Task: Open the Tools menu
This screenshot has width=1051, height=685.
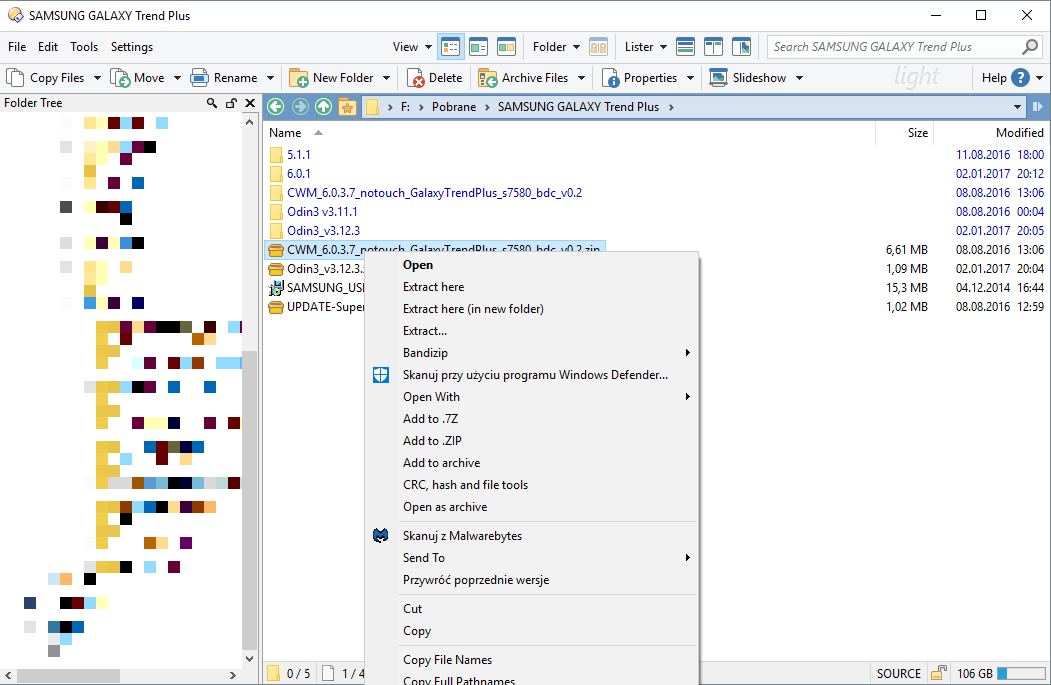Action: point(84,47)
